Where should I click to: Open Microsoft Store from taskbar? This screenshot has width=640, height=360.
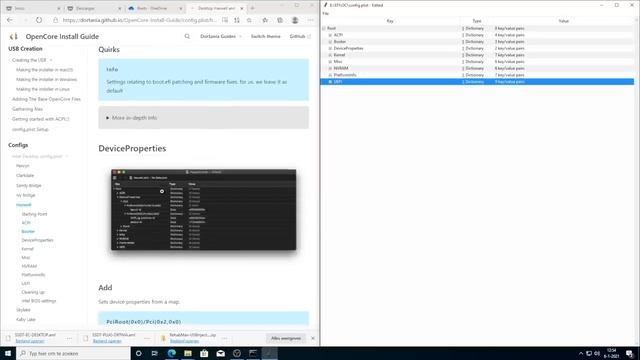[x=204, y=353]
